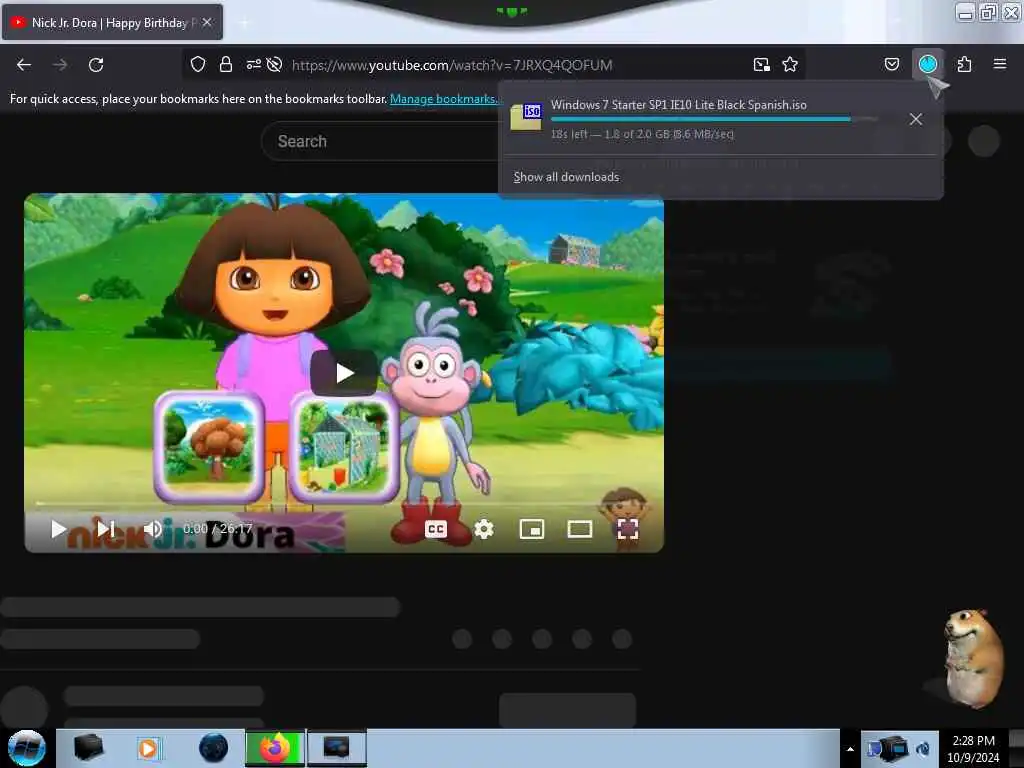Click the Windows 7 Starter ISO filename
Screen dimensions: 1024x768
point(679,104)
